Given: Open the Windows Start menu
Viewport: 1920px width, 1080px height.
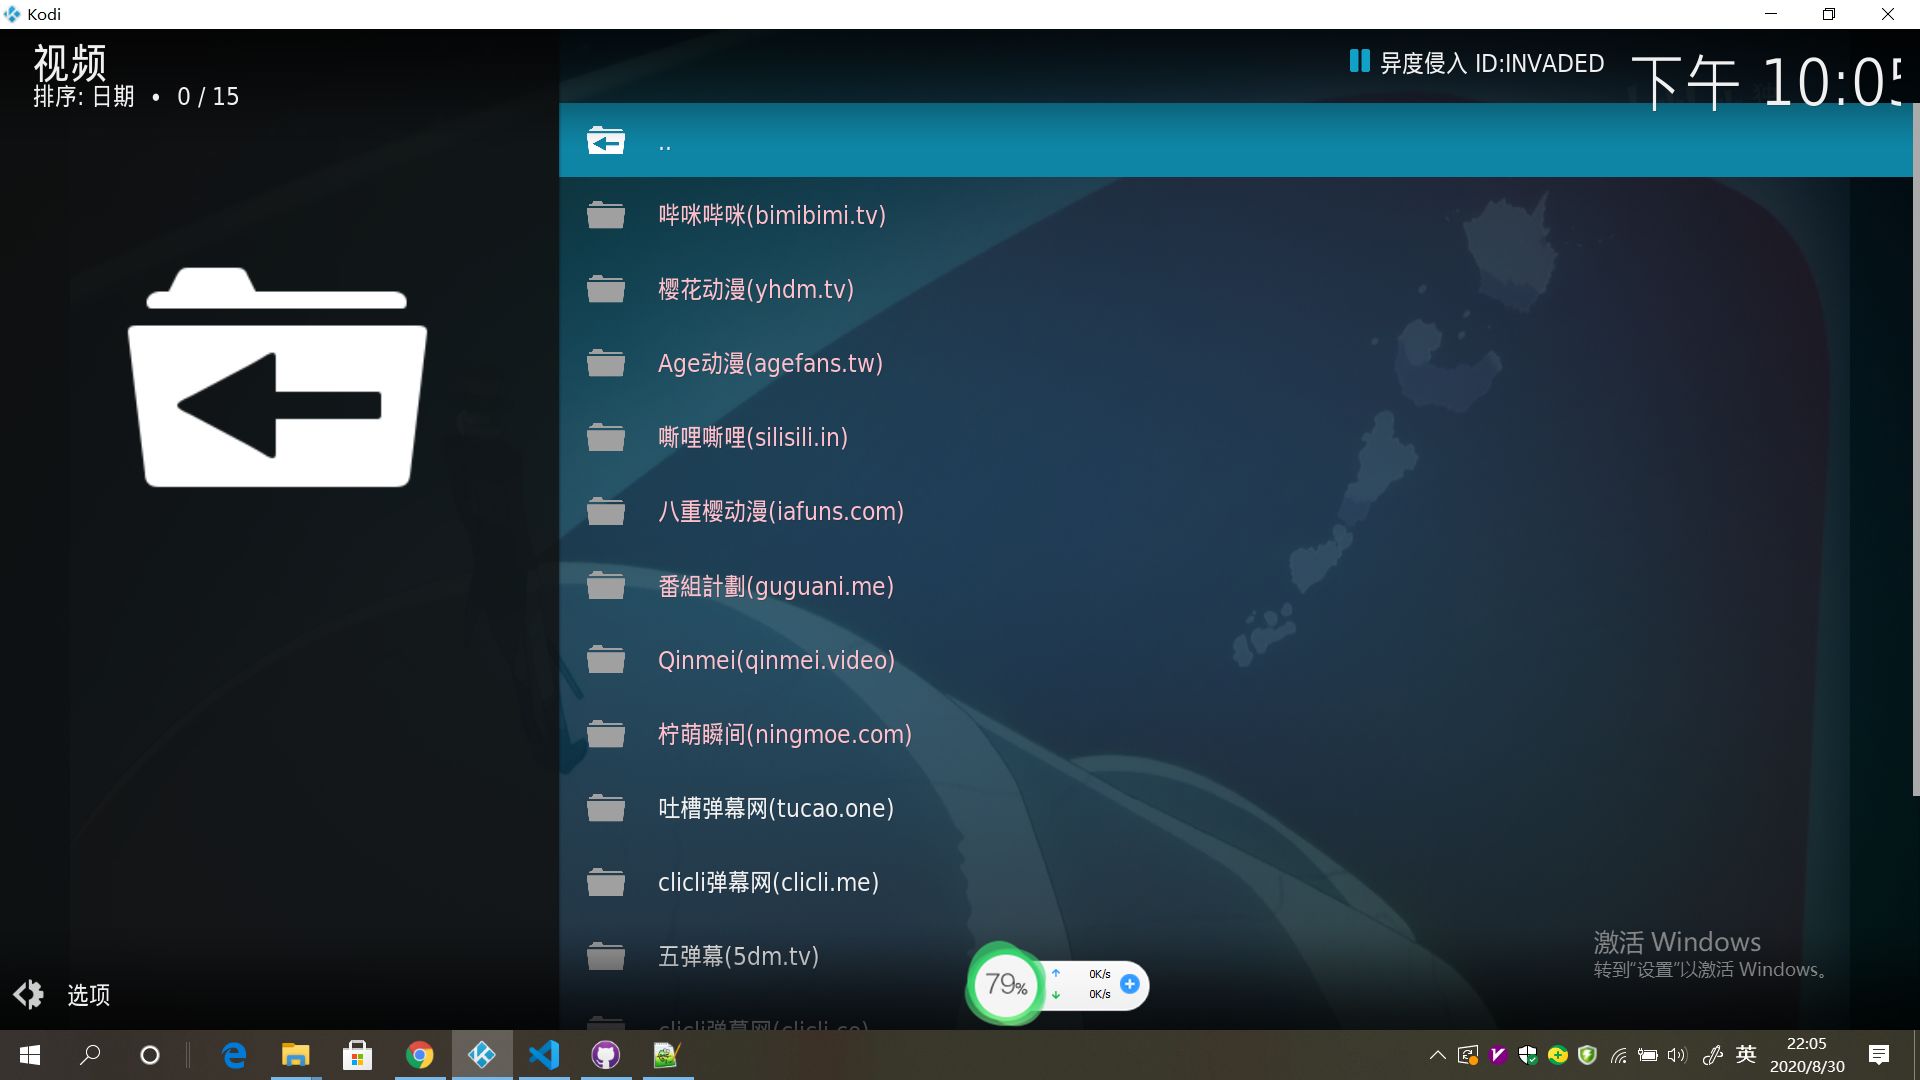Looking at the screenshot, I should [30, 1055].
